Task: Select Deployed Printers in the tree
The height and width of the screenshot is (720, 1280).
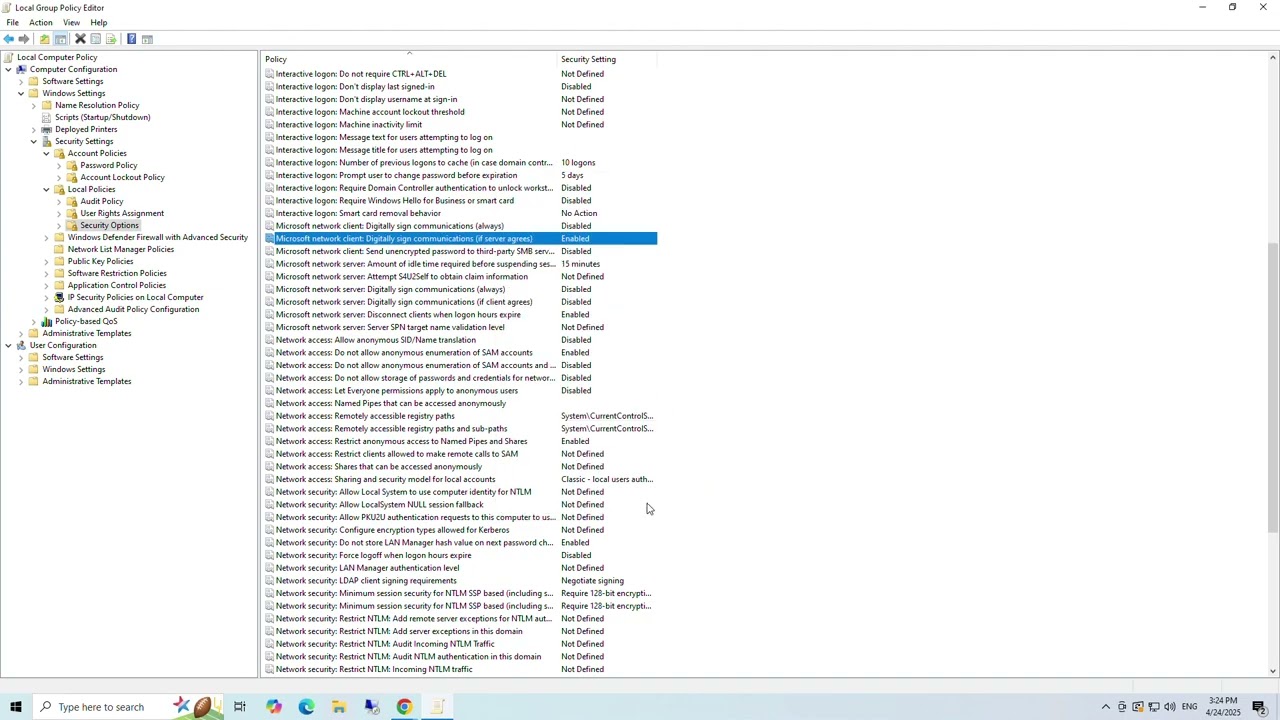Action: click(86, 129)
